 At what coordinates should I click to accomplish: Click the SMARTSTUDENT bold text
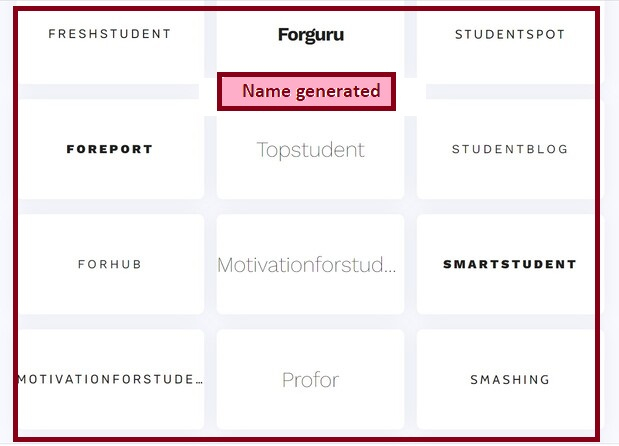click(x=510, y=265)
